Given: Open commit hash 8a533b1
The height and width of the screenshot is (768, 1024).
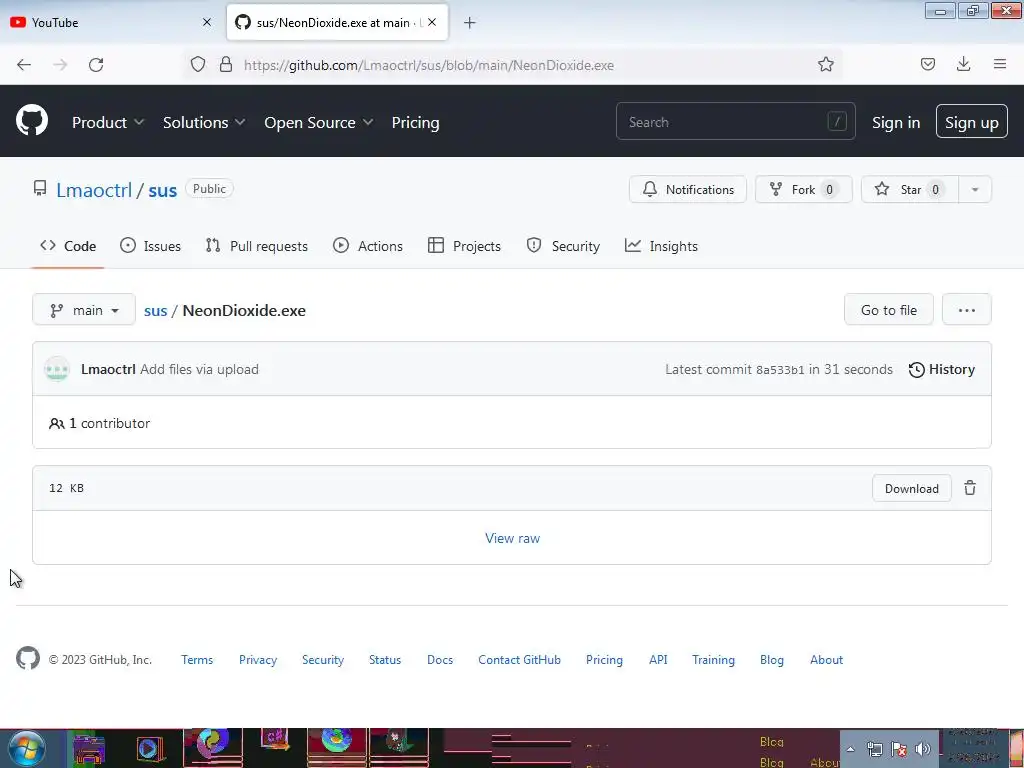Looking at the screenshot, I should (780, 370).
